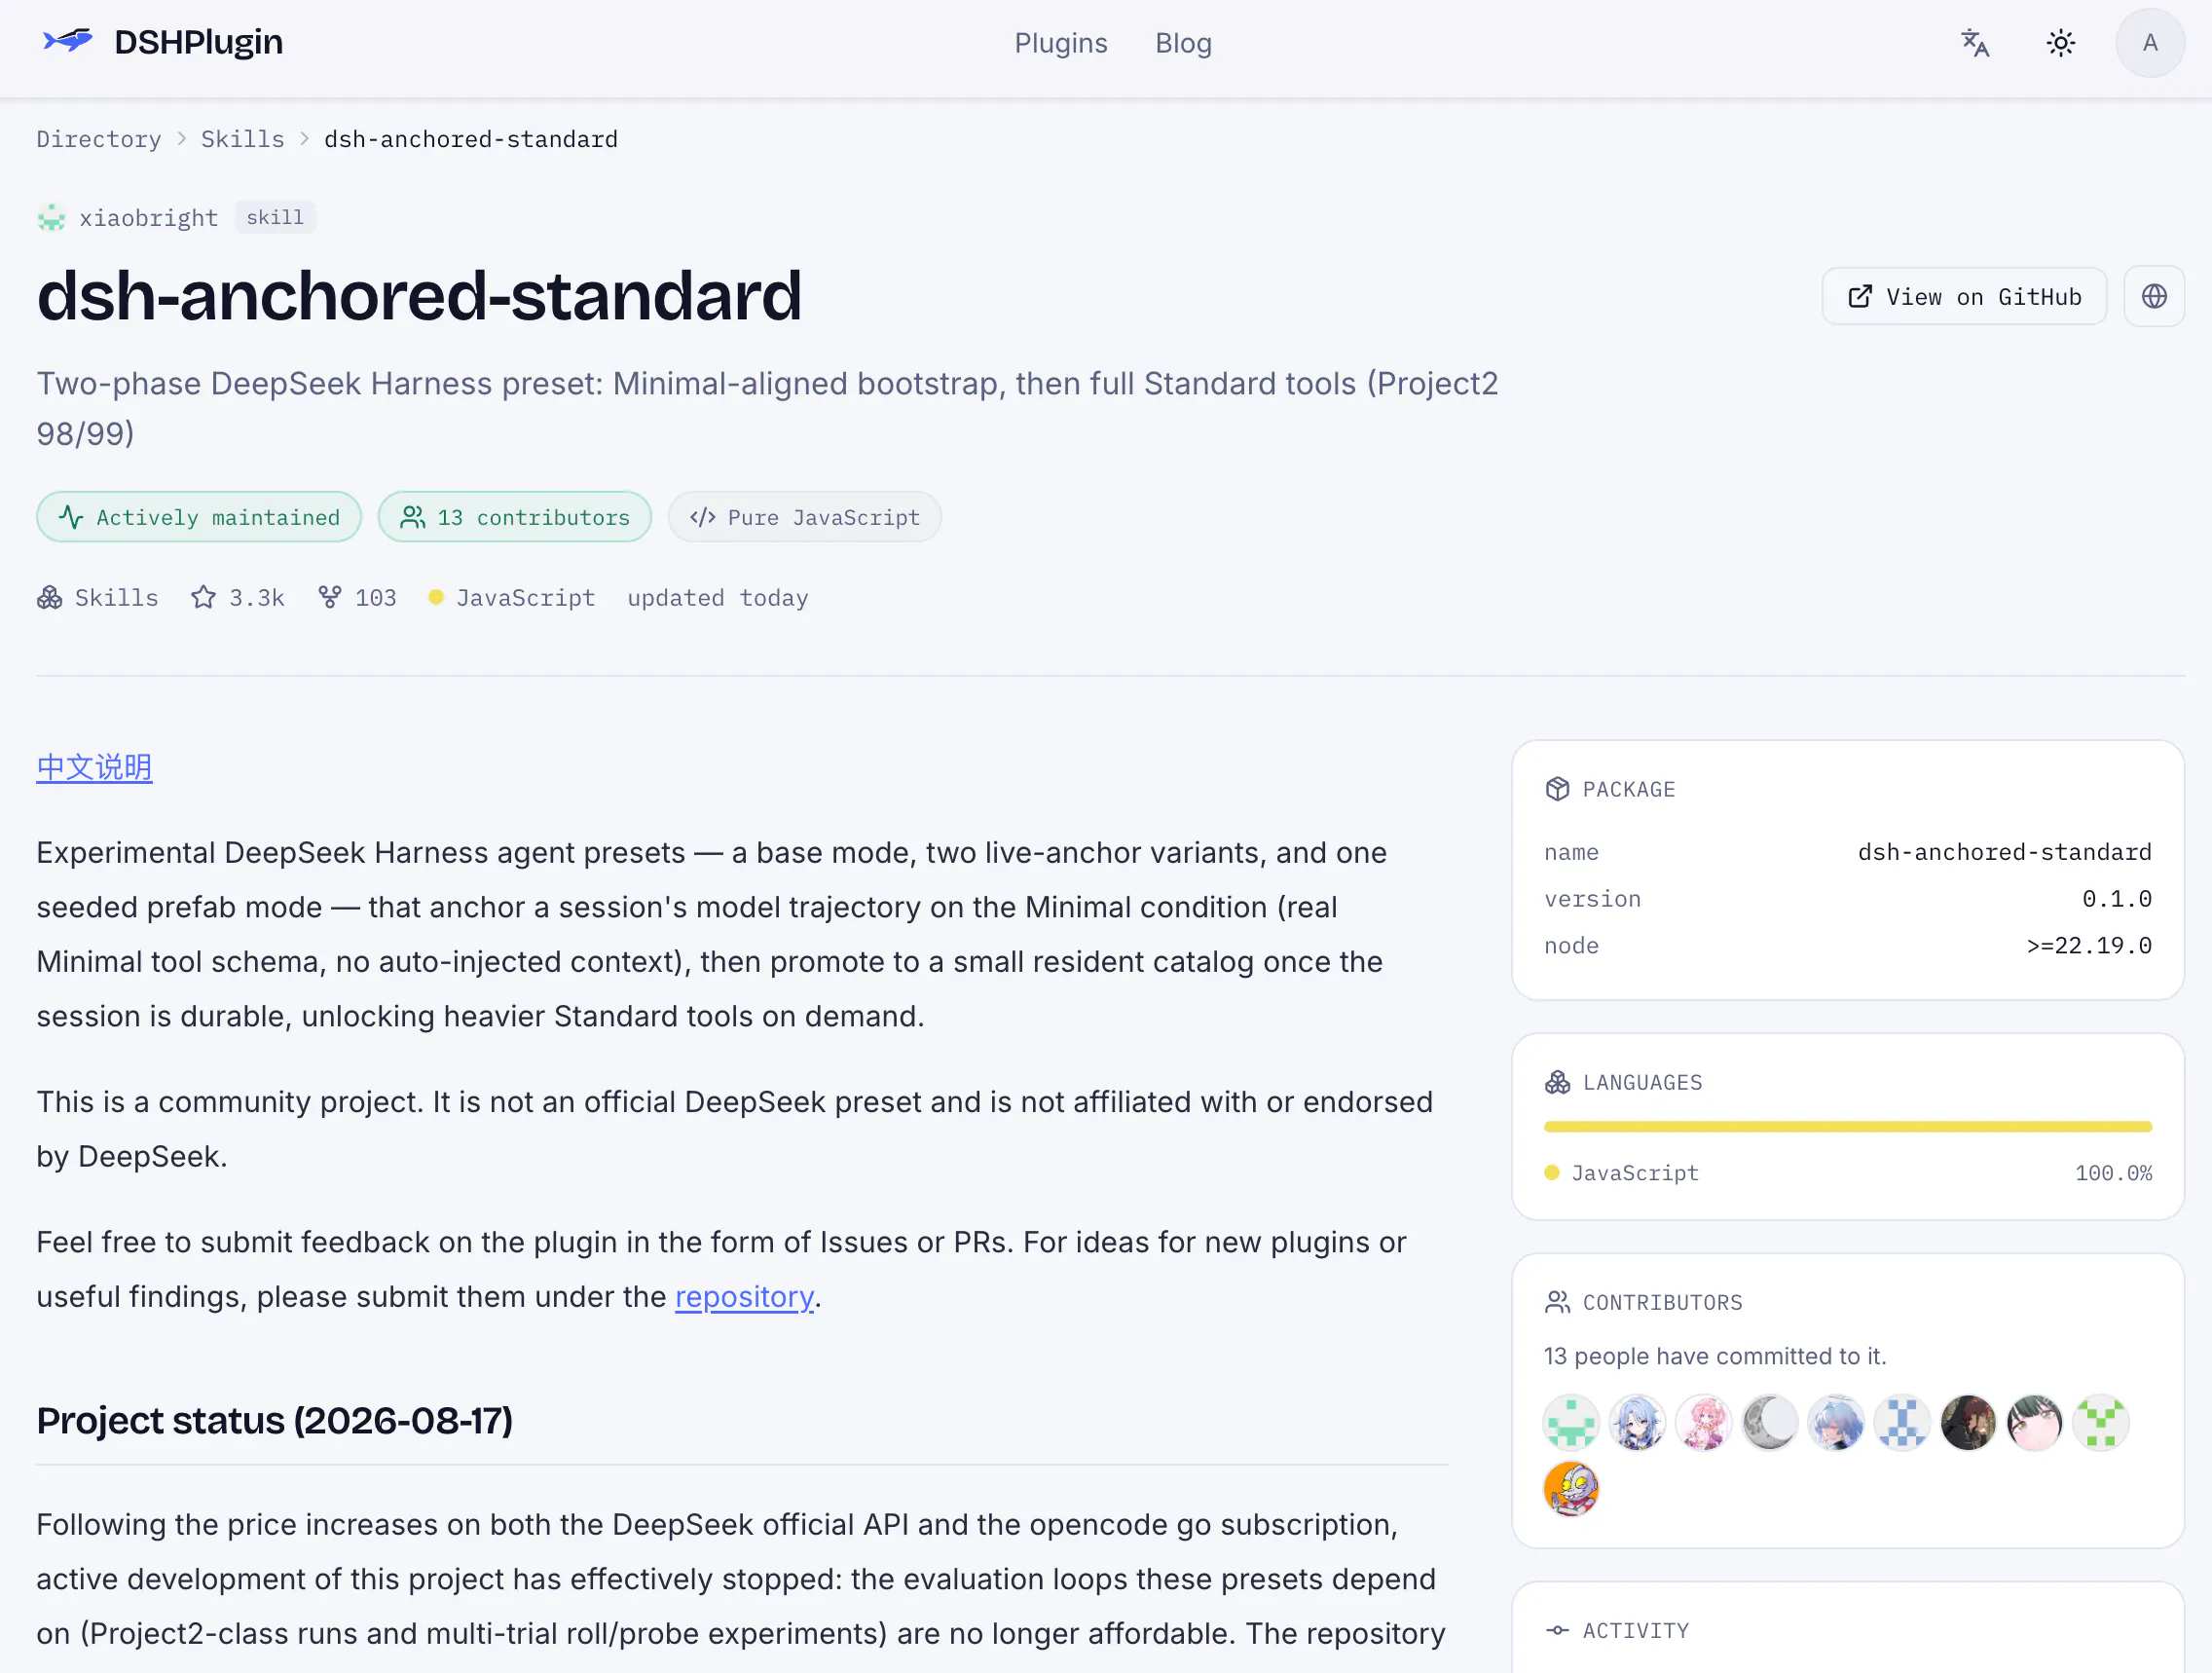The image size is (2212, 1673).
Task: Click the package name value dsh-anchored-standard
Action: coord(2005,852)
